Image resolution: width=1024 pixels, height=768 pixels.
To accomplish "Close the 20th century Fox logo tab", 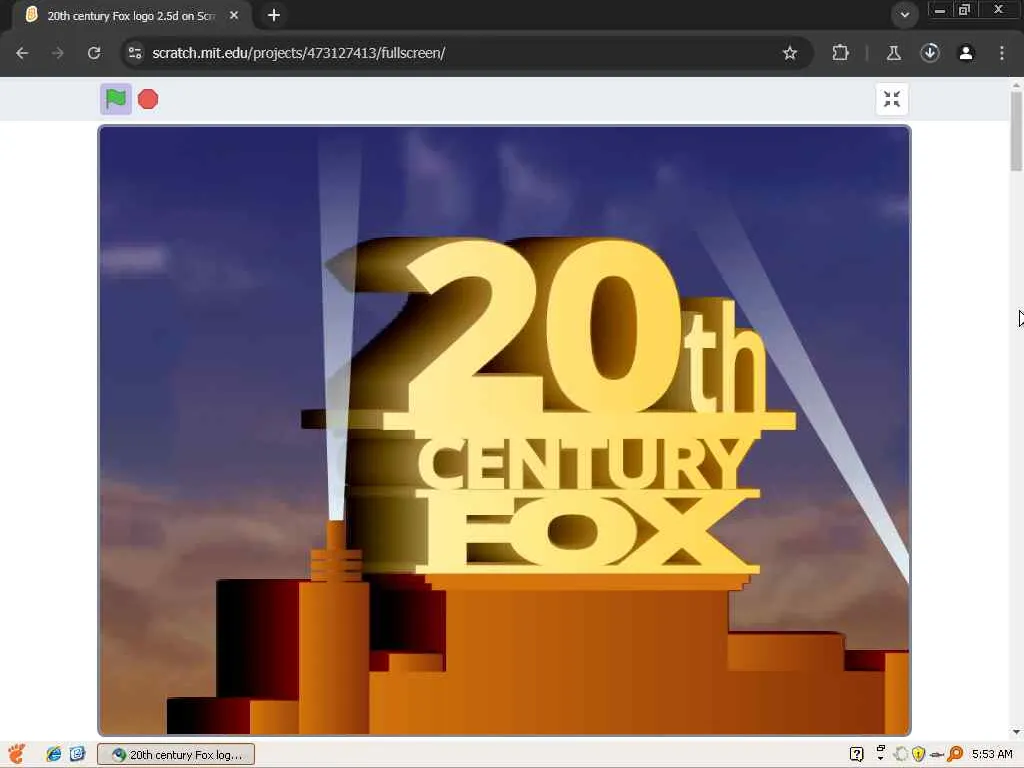I will (x=234, y=15).
